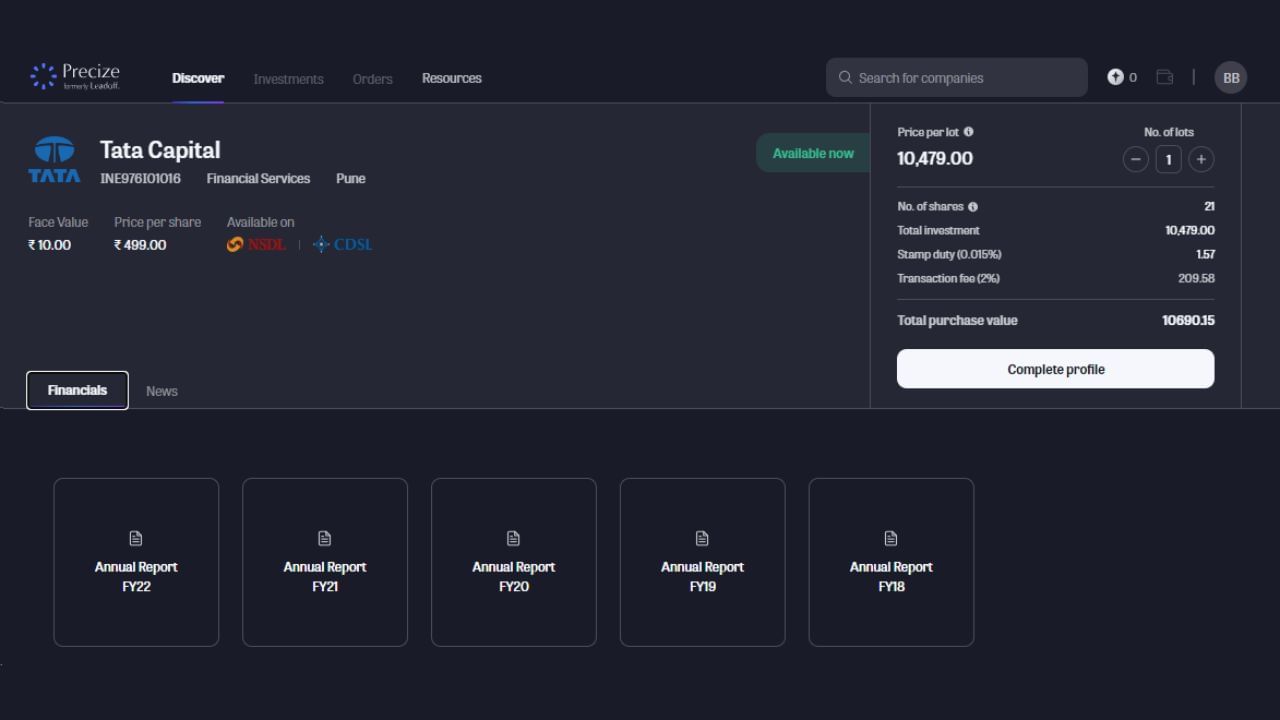Go to Investments menu
1280x720 pixels.
coord(288,79)
